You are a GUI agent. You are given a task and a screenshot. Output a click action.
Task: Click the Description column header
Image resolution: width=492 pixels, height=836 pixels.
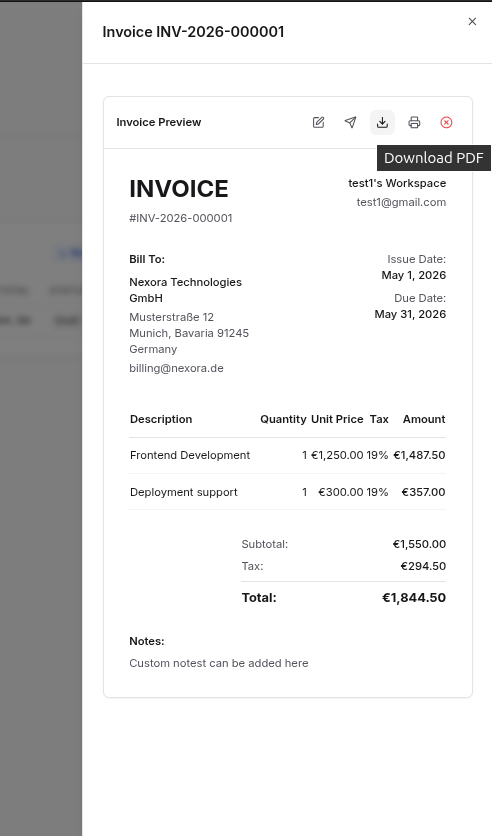[x=161, y=419]
